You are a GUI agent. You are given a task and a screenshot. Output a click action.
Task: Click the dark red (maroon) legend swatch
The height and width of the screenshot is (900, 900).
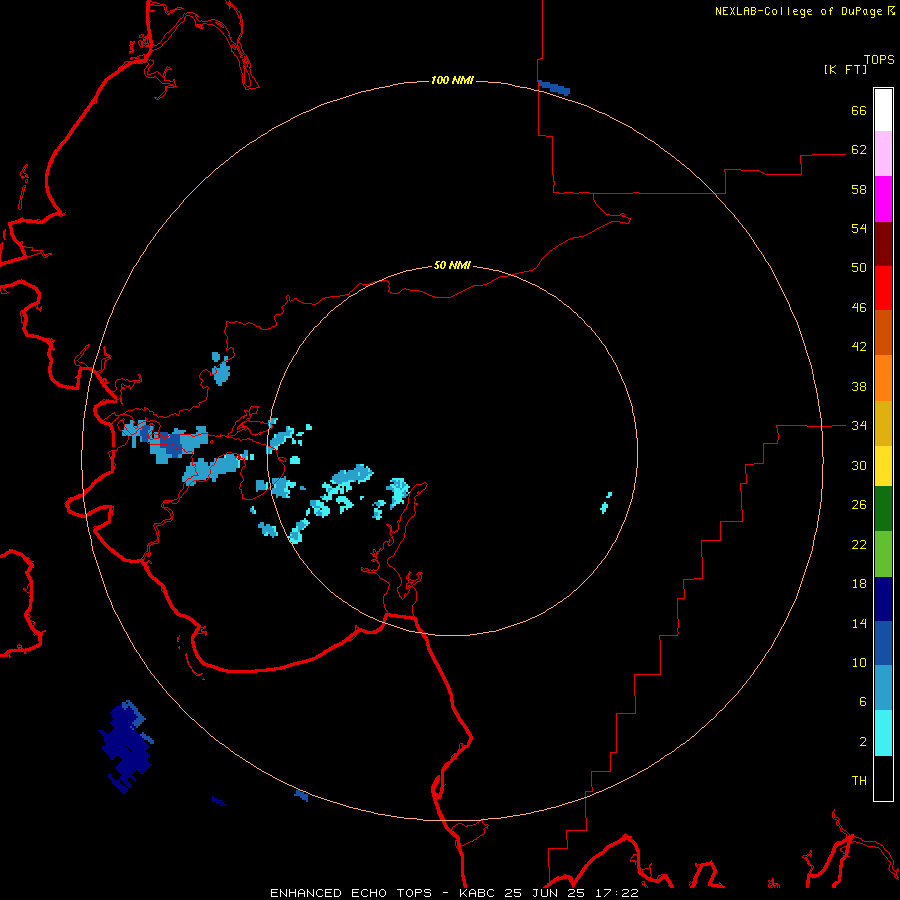883,244
